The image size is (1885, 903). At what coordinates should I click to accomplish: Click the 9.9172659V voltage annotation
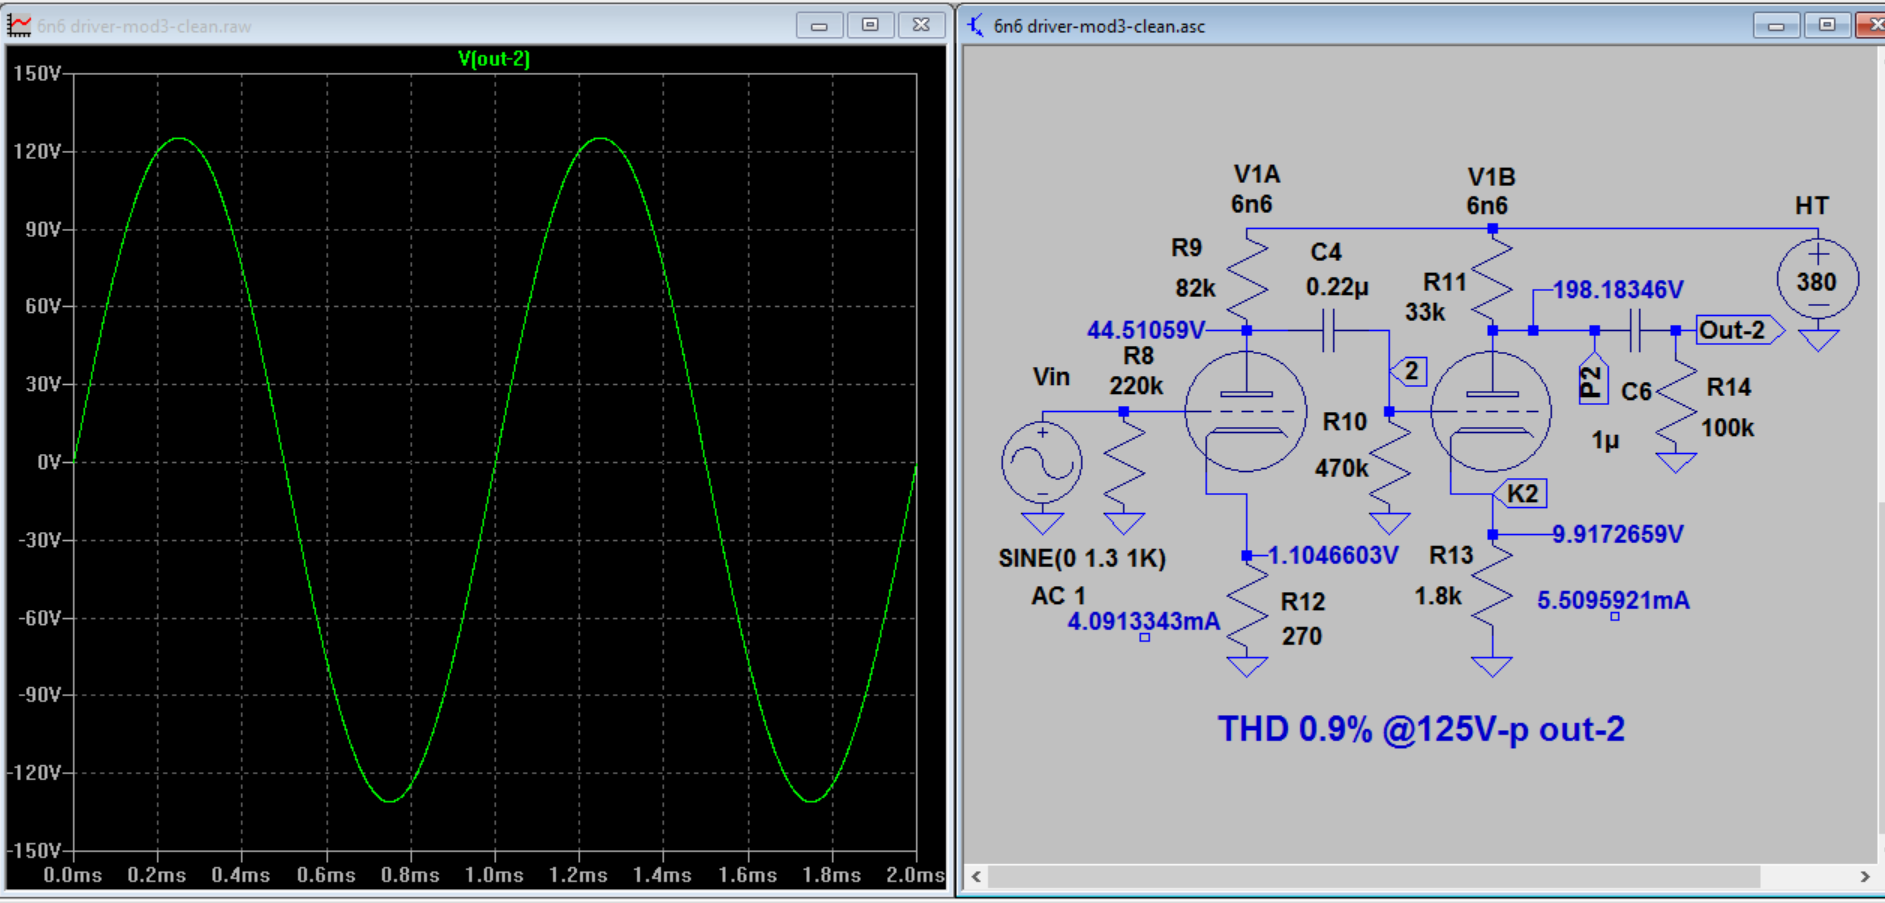pyautogui.click(x=1618, y=534)
